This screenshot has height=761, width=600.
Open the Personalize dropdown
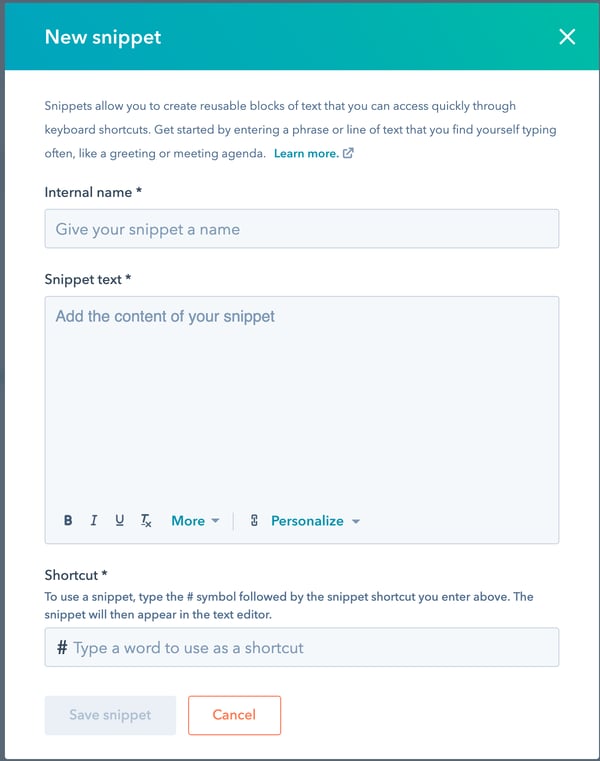(x=315, y=521)
